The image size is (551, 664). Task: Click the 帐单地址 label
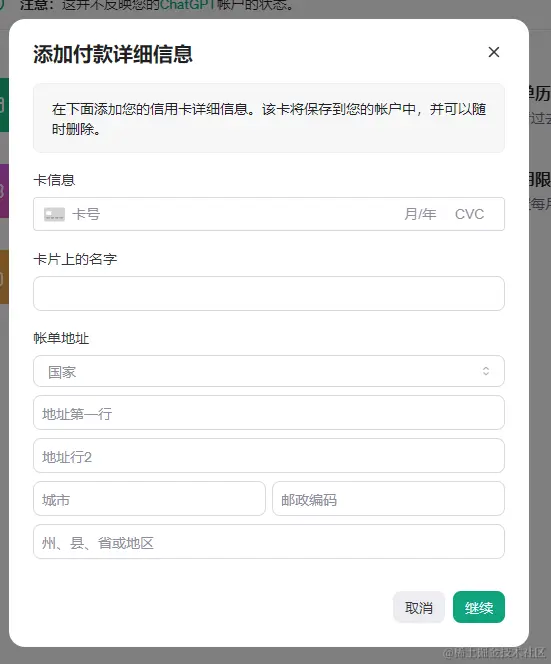pyautogui.click(x=61, y=338)
